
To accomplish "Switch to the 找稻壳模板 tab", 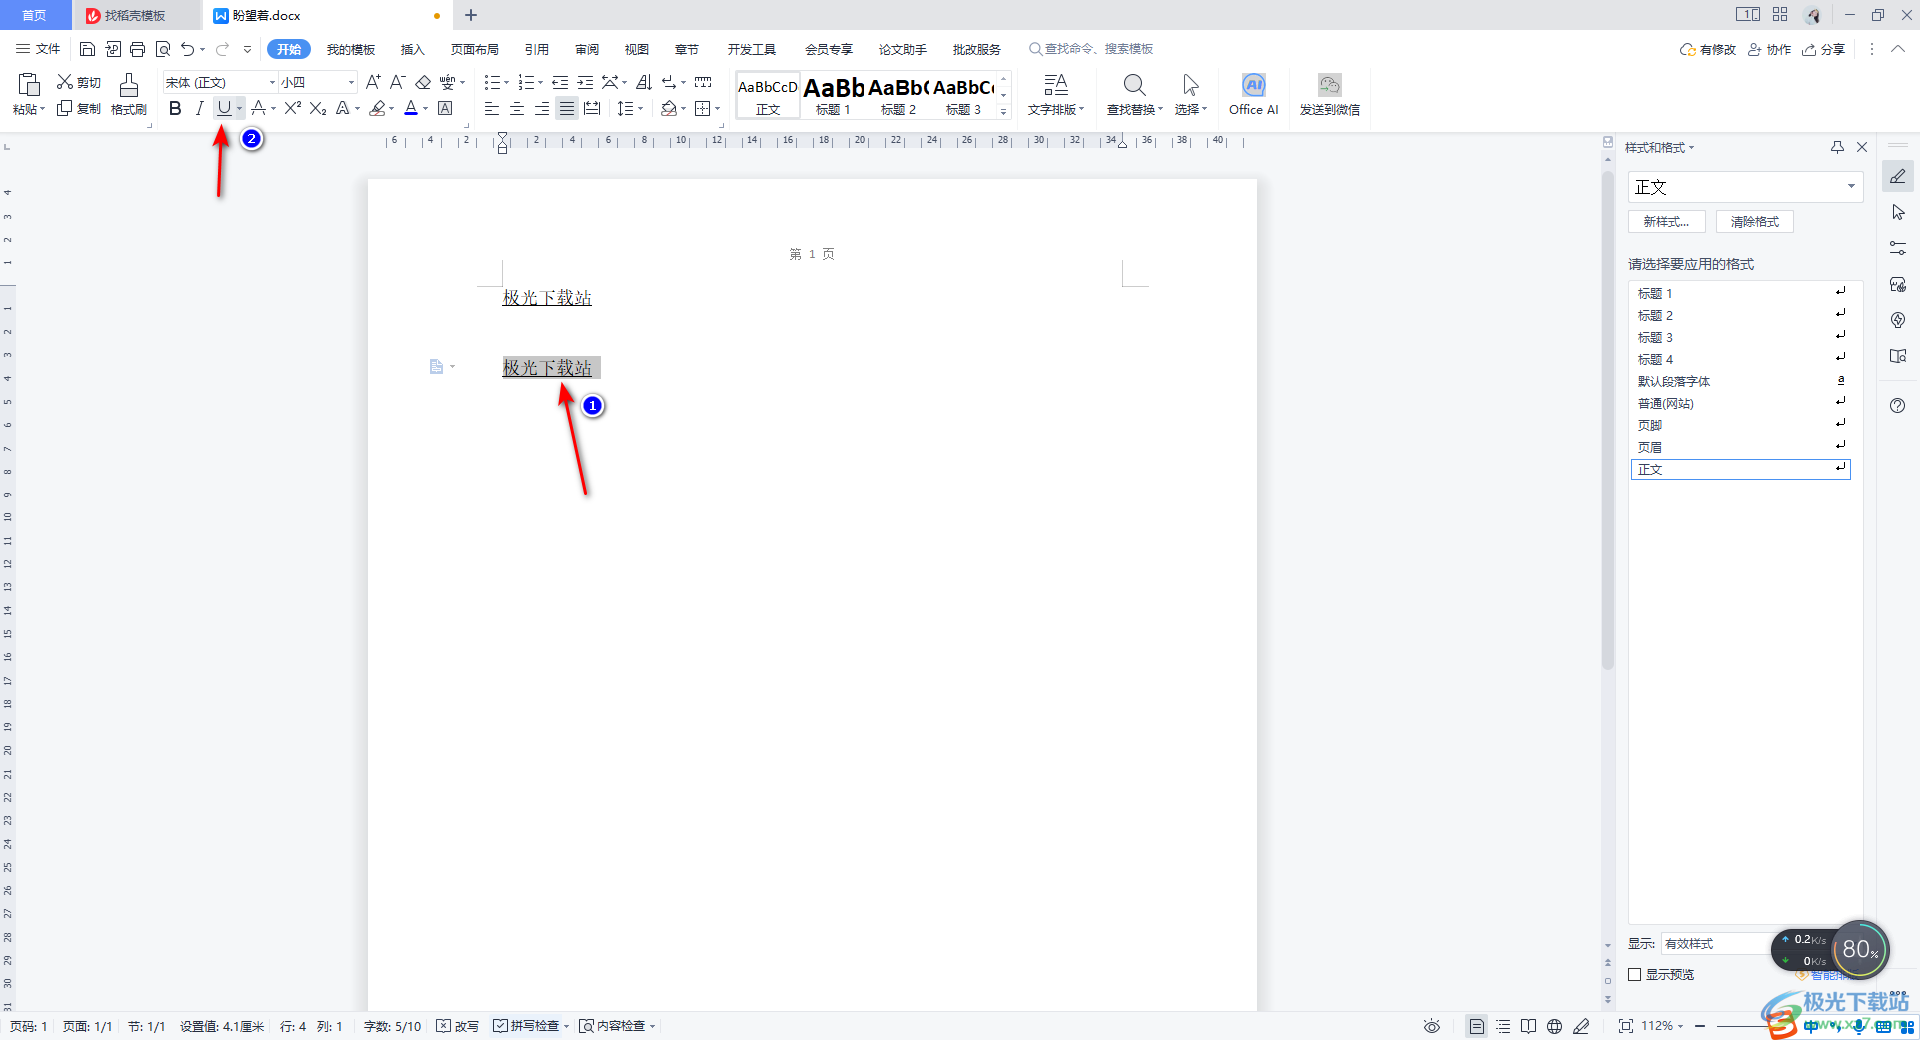I will (135, 15).
